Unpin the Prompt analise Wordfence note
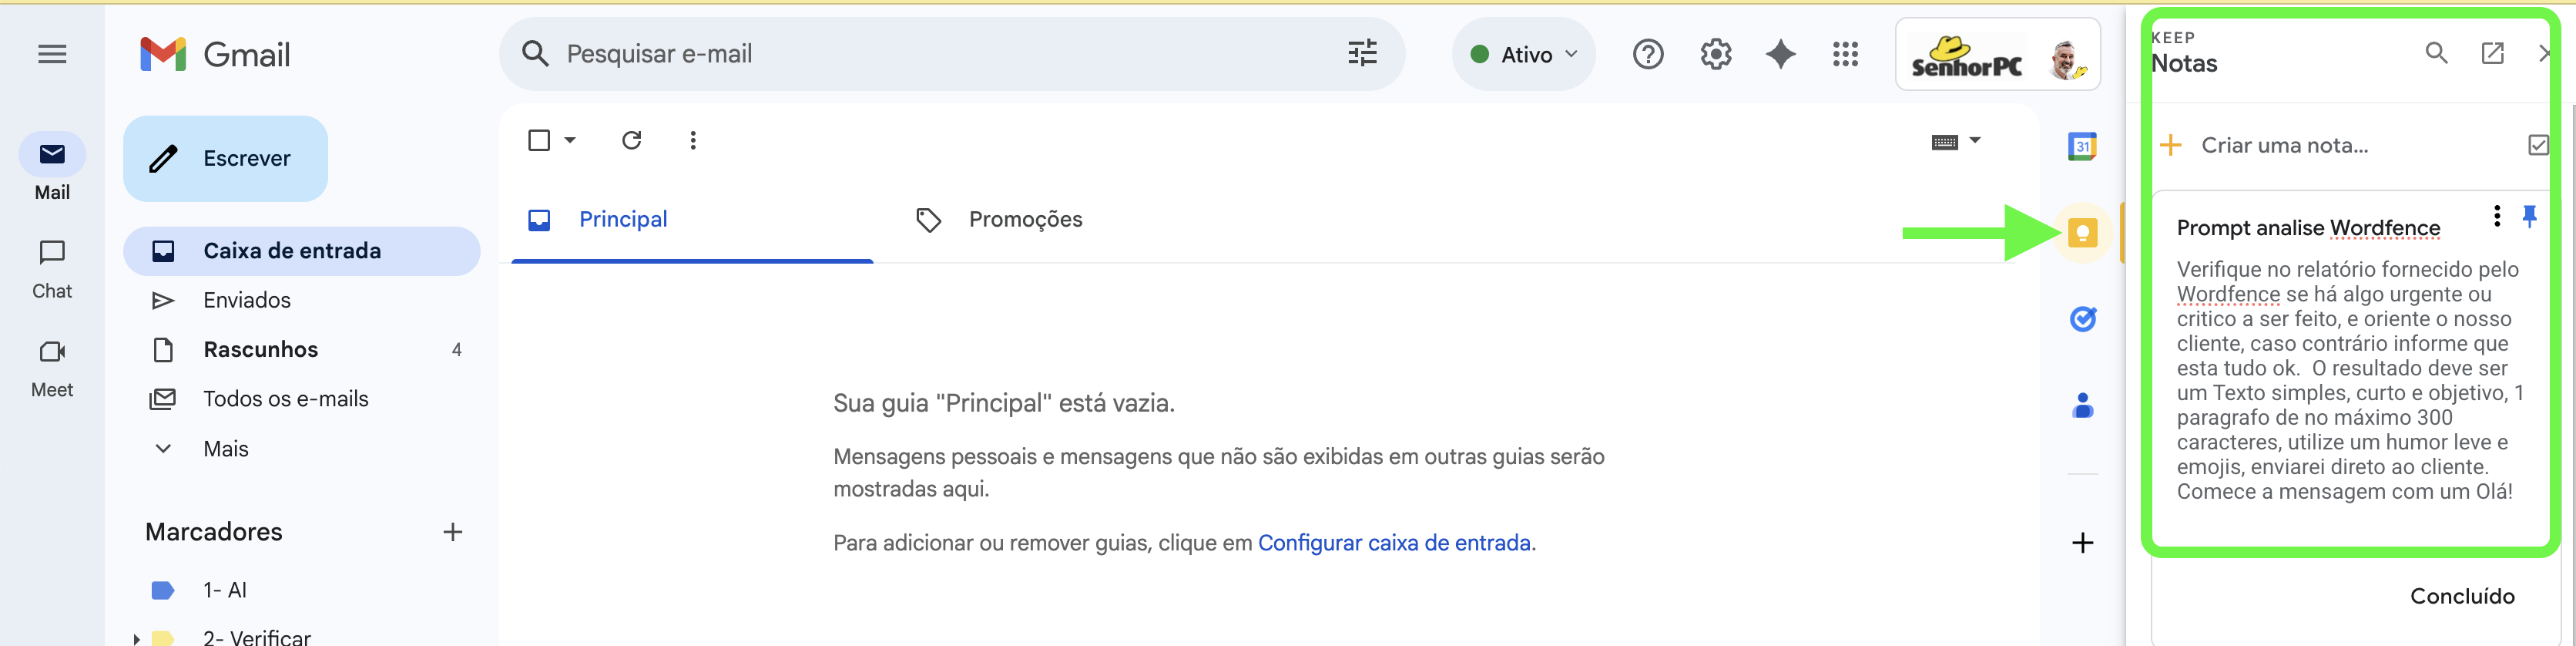Viewport: 2576px width, 646px height. pos(2529,216)
